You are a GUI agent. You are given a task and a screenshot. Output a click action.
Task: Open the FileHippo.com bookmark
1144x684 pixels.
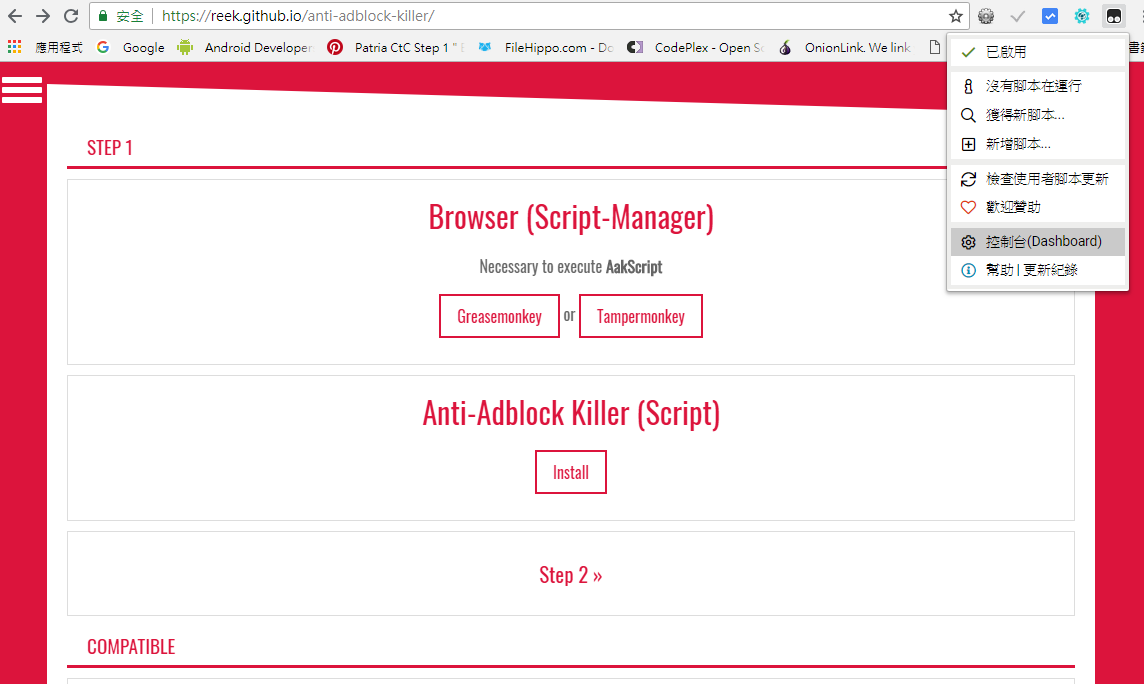(546, 47)
